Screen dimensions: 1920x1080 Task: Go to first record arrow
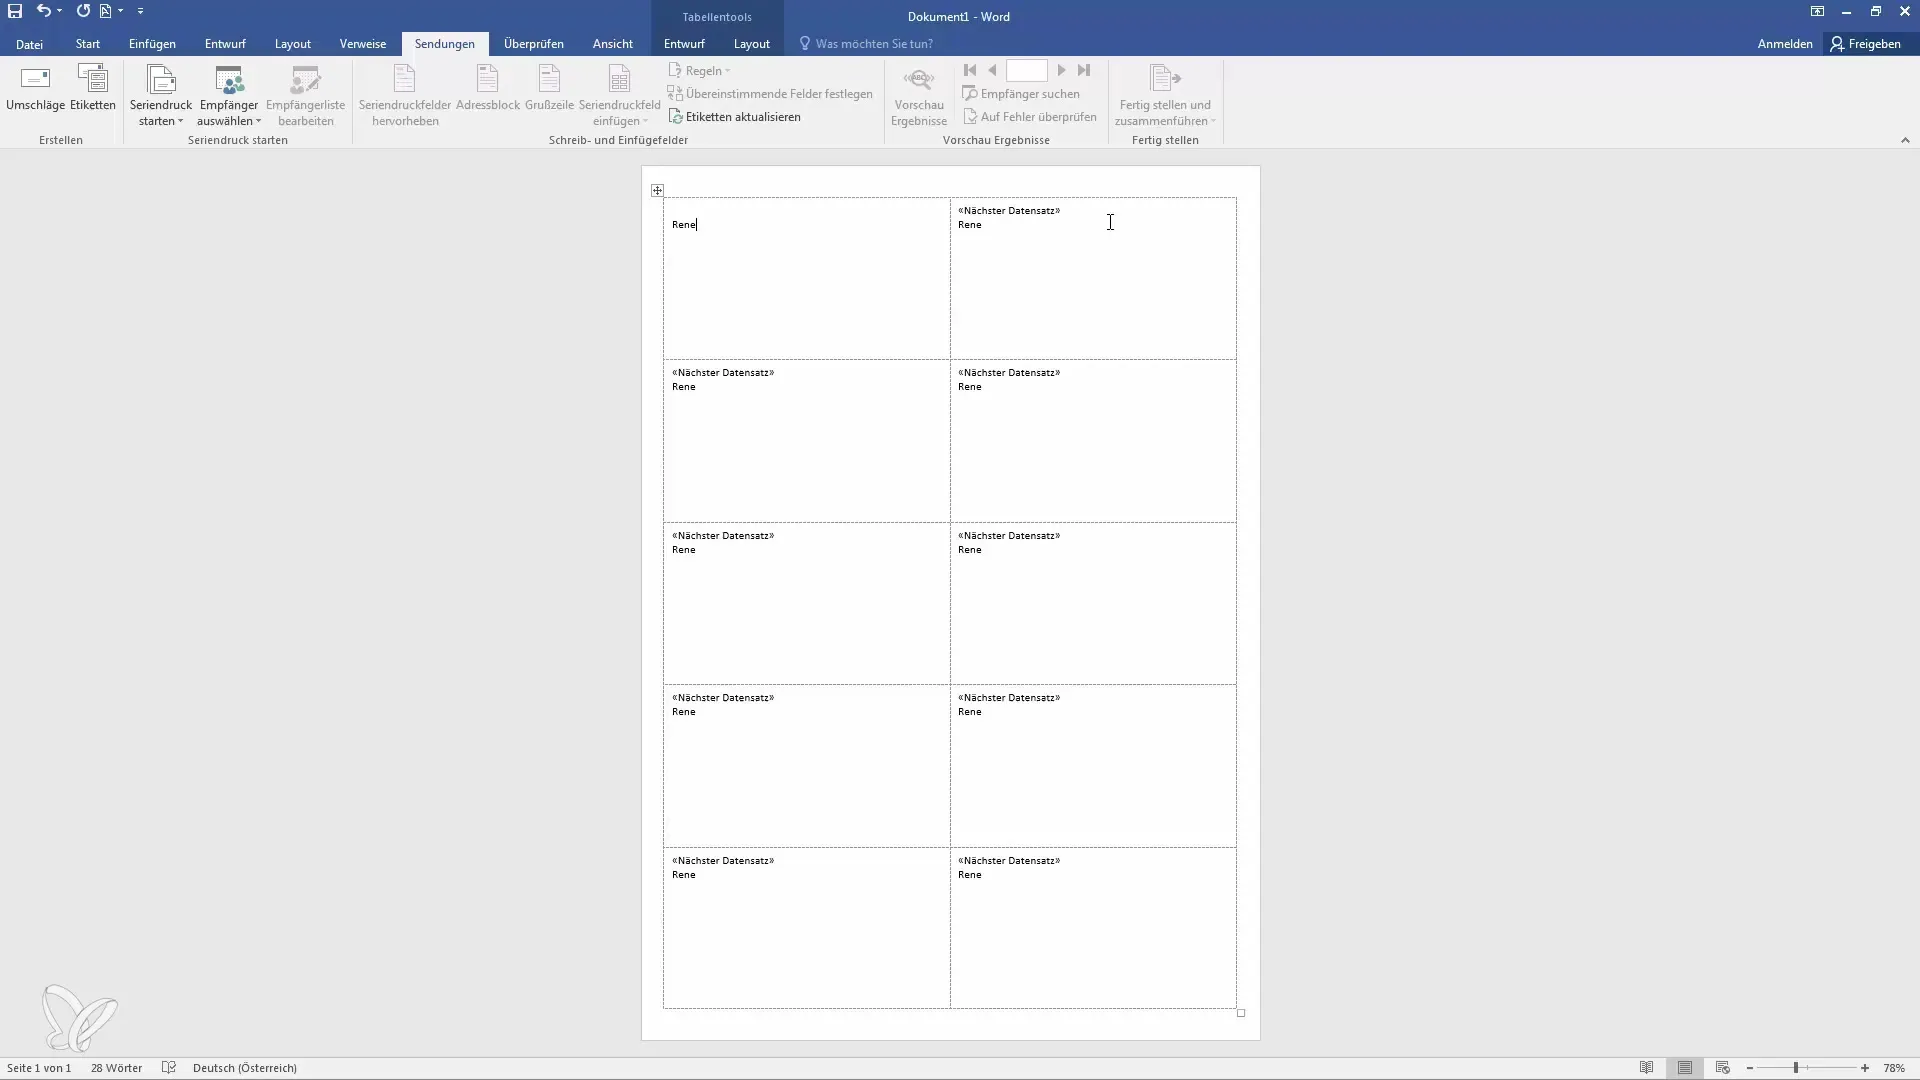coord(969,70)
